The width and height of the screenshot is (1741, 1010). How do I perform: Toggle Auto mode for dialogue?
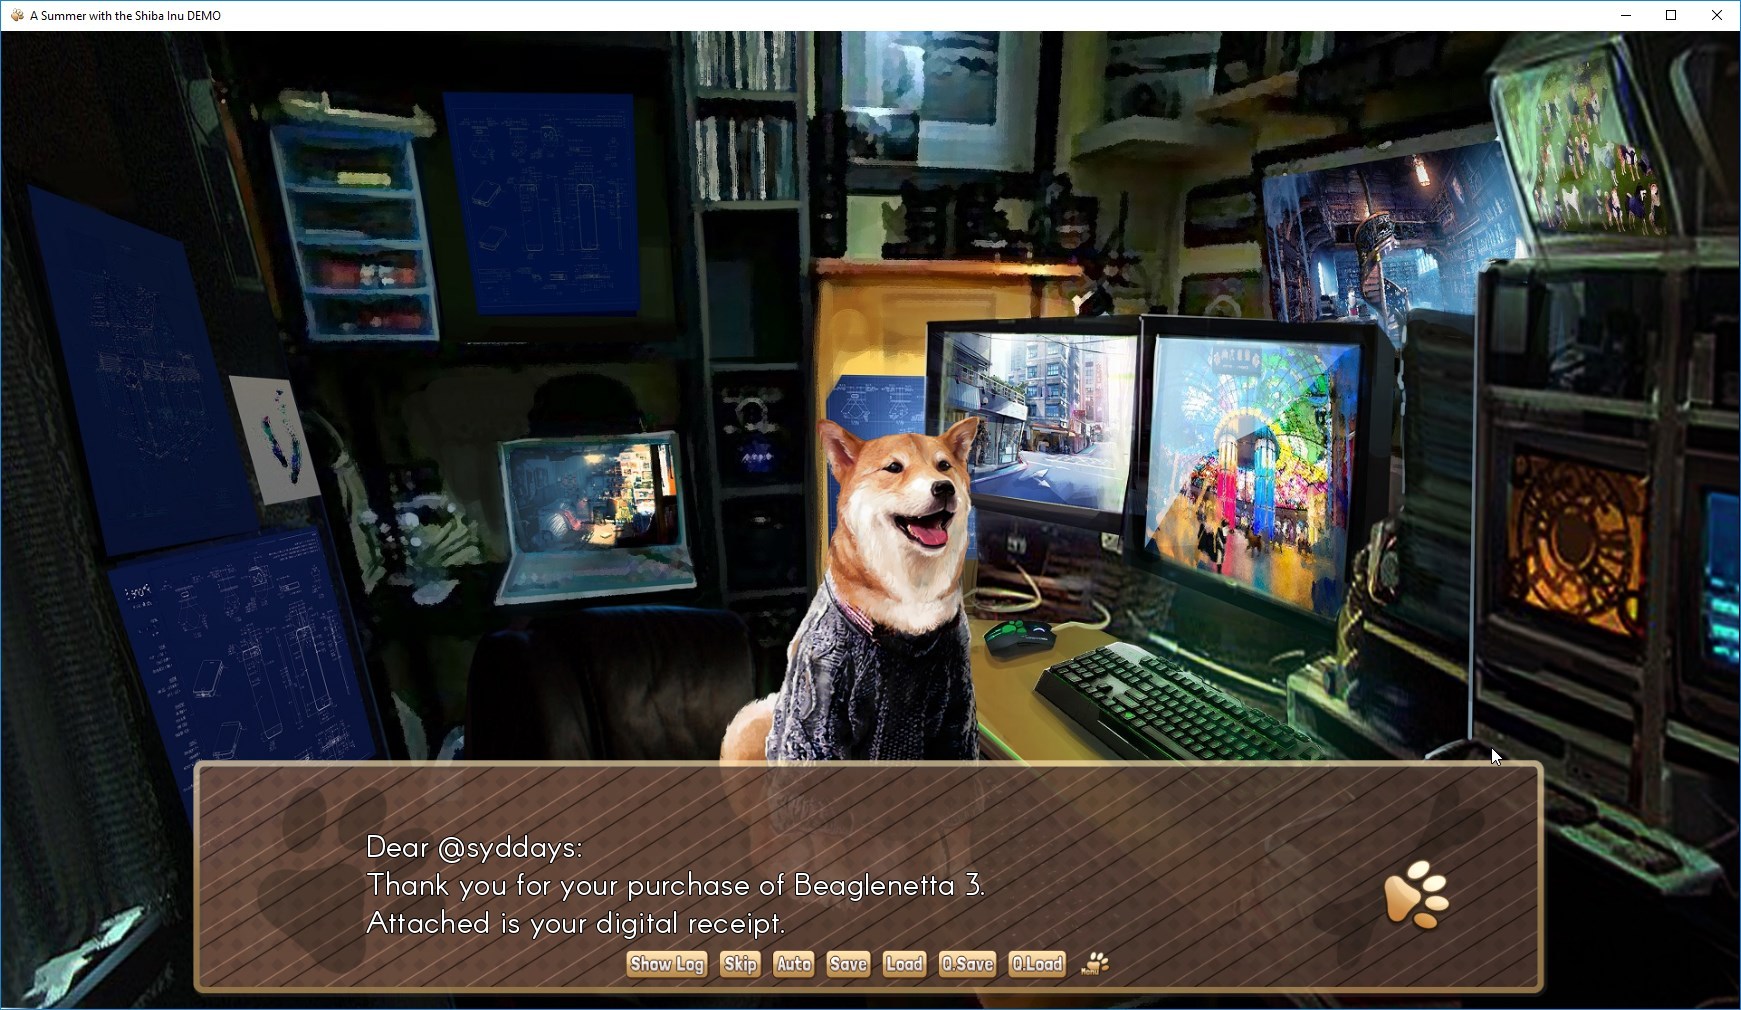pyautogui.click(x=794, y=964)
